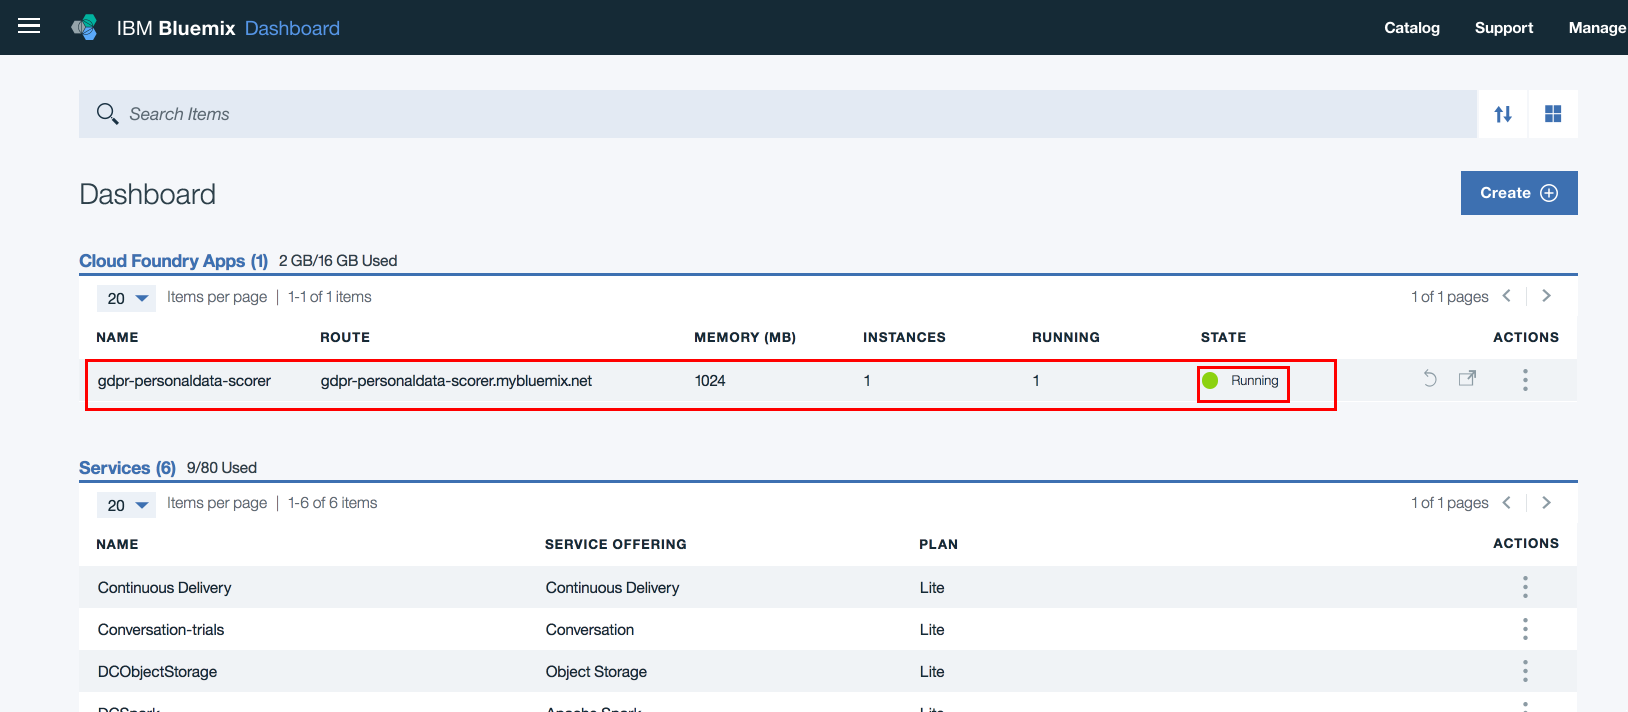
Task: Go to next page of Services
Action: pyautogui.click(x=1546, y=503)
